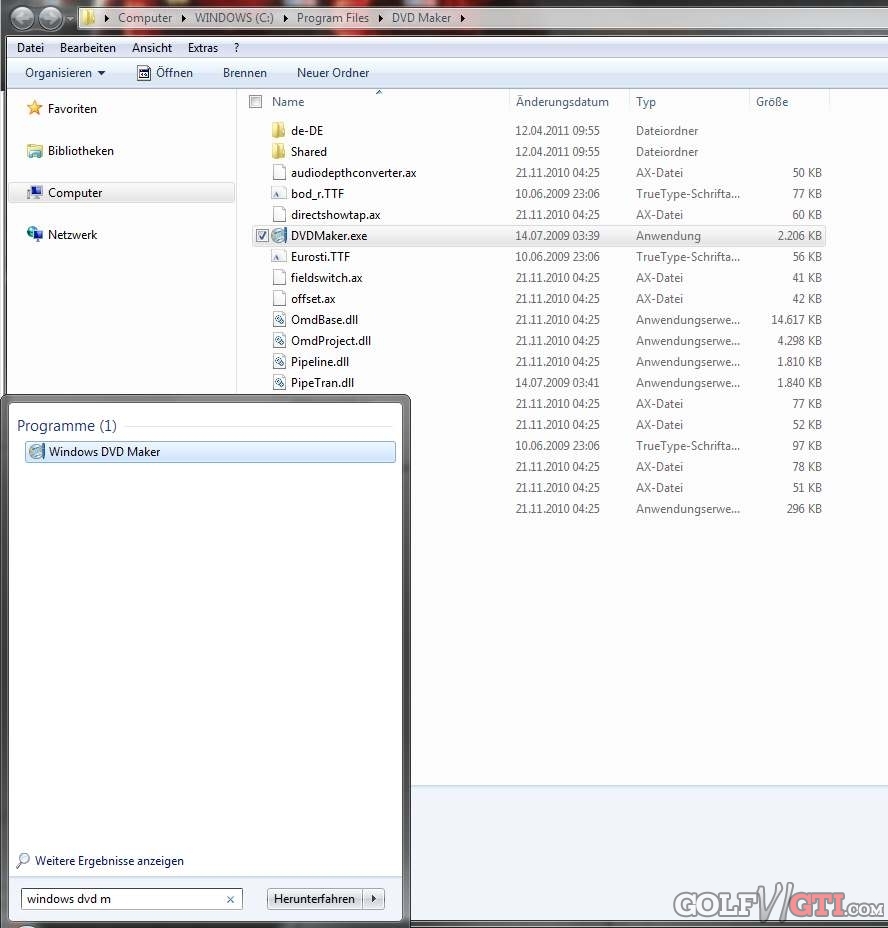The height and width of the screenshot is (928, 888).
Task: Open recent locations dropdown beside navigation arrows
Action: pyautogui.click(x=70, y=19)
